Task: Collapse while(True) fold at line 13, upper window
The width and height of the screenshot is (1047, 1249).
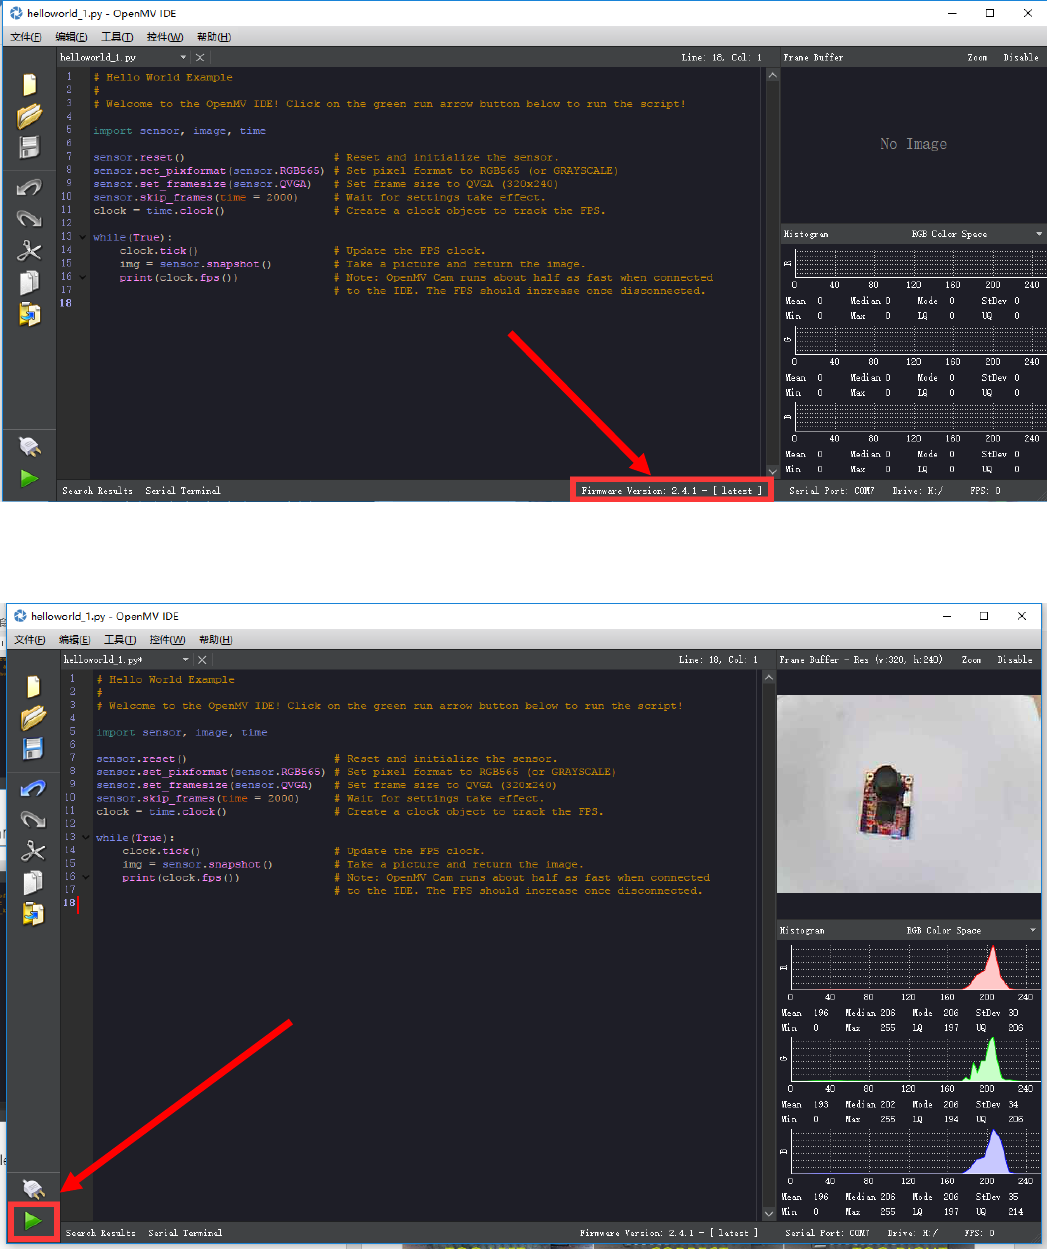Action: 83,237
